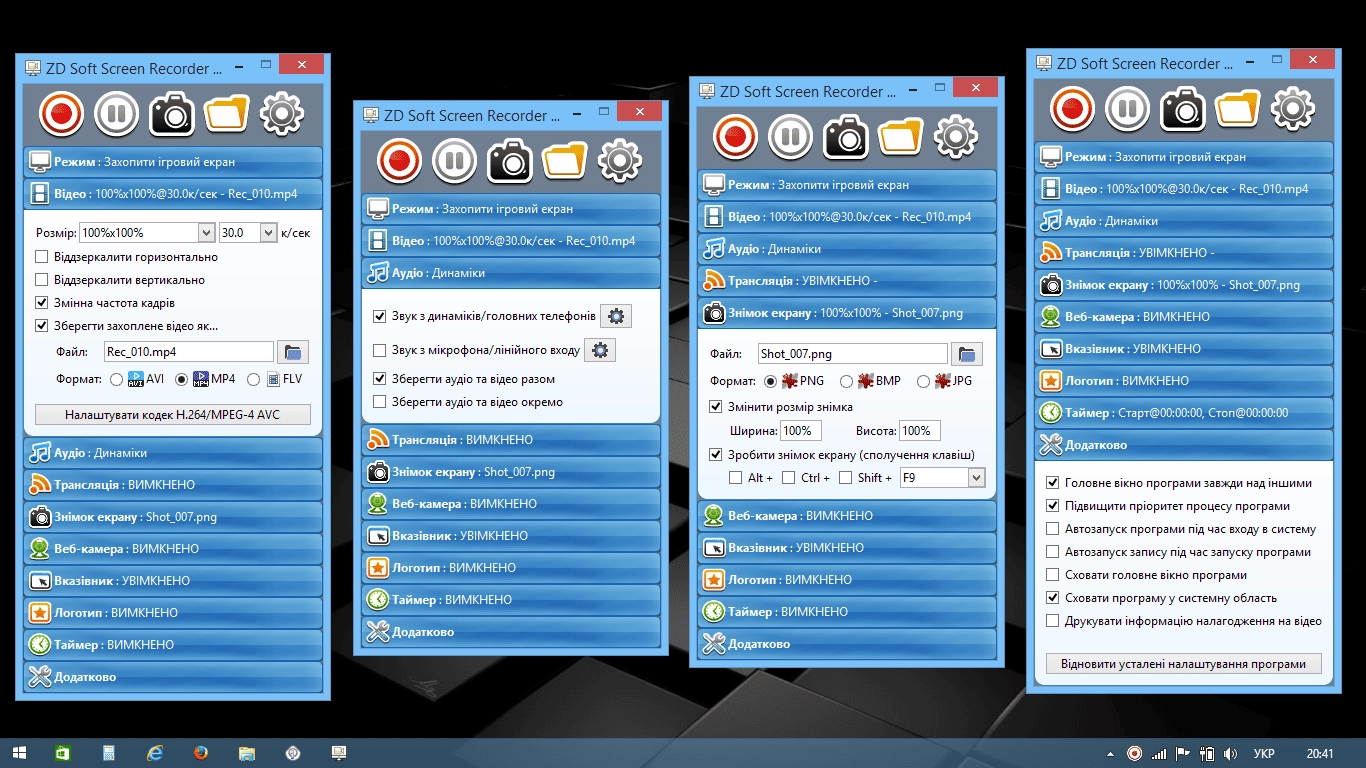Click the camera icon in the third window's toolbar
1366x768 pixels.
[846, 137]
